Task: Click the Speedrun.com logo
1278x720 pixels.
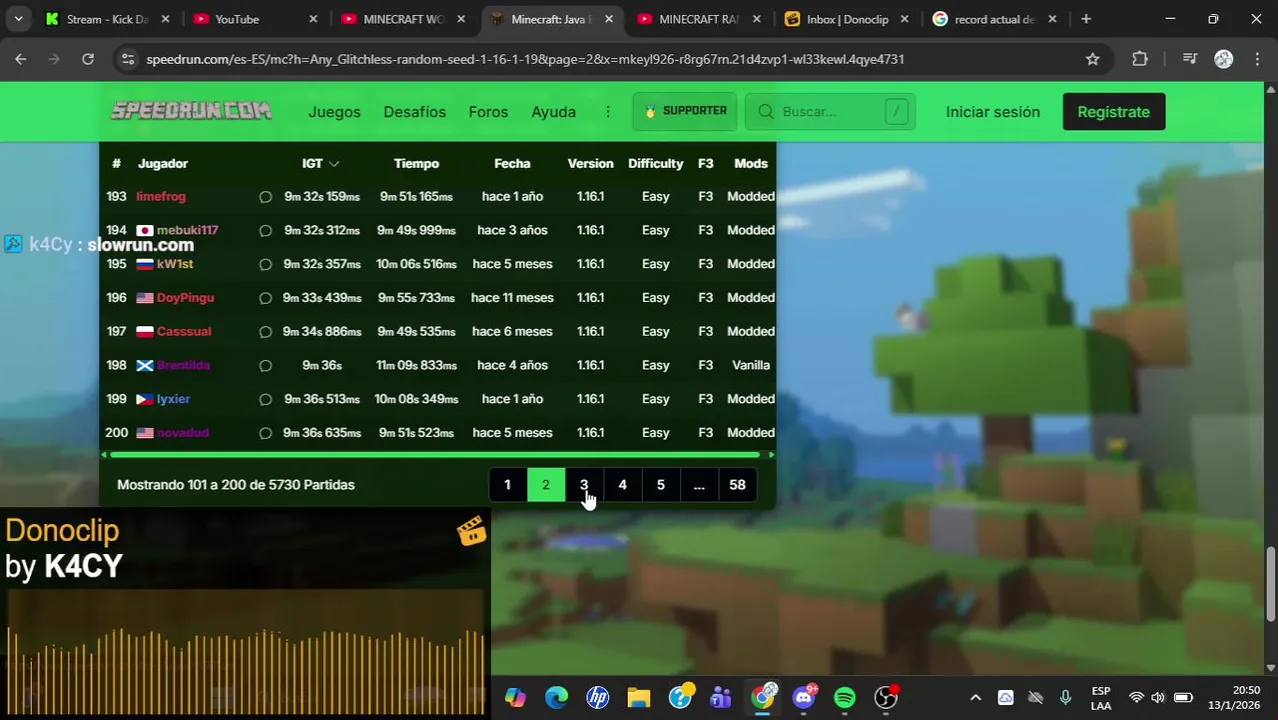Action: (191, 111)
